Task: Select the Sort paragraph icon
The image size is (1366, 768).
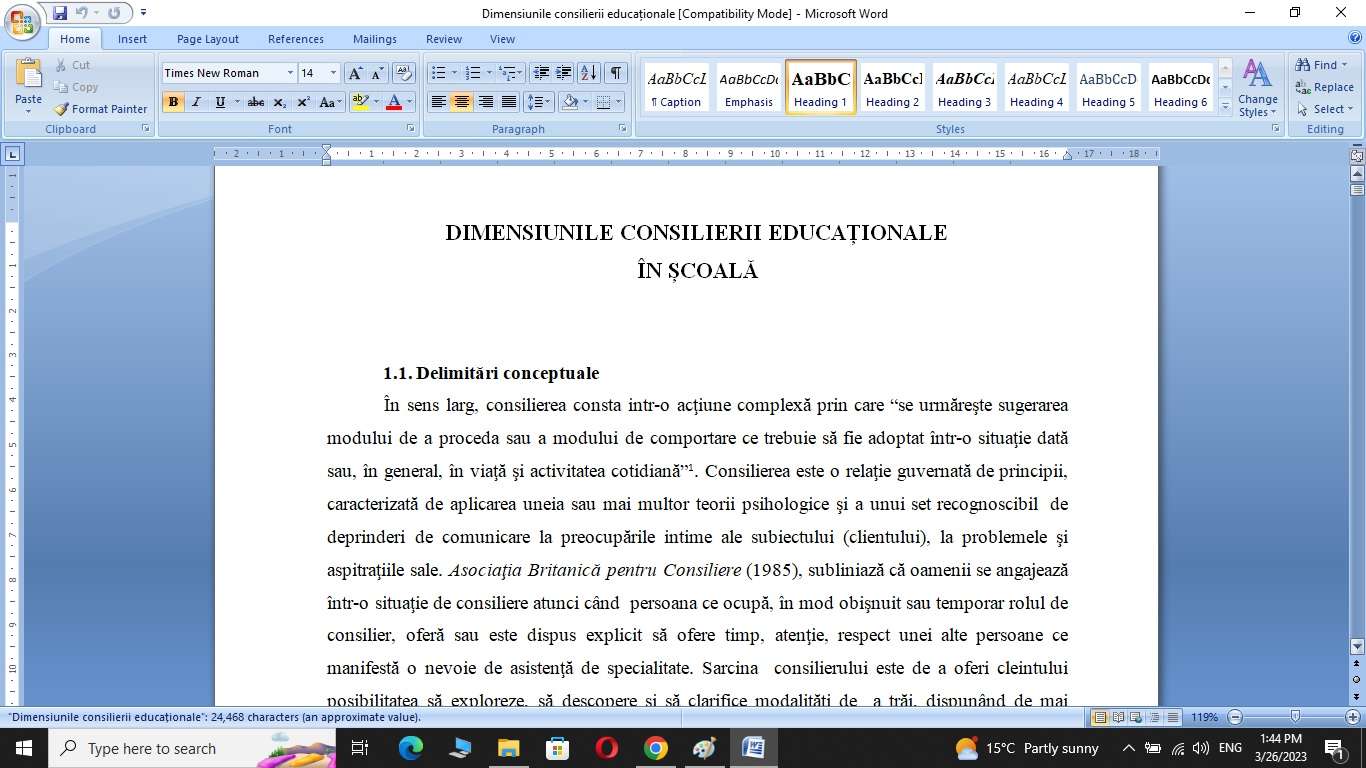Action: pos(589,73)
